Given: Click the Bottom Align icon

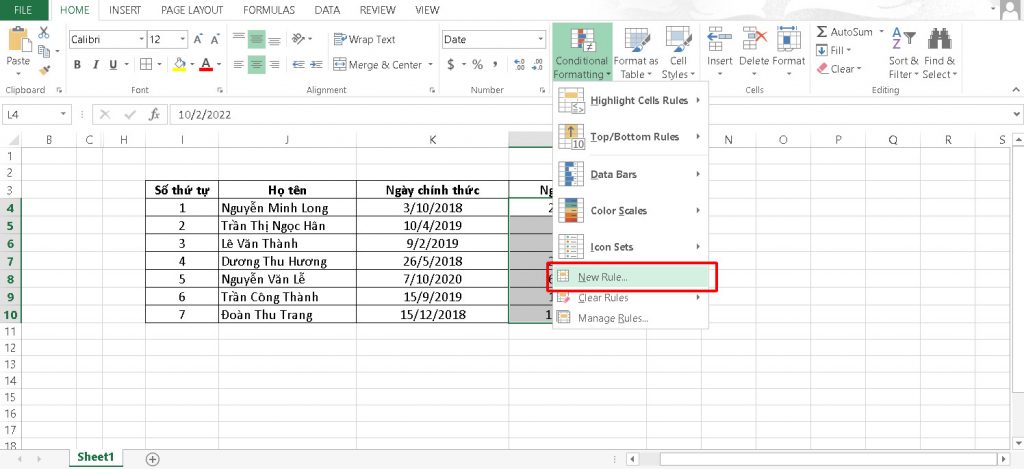Looking at the screenshot, I should point(275,40).
